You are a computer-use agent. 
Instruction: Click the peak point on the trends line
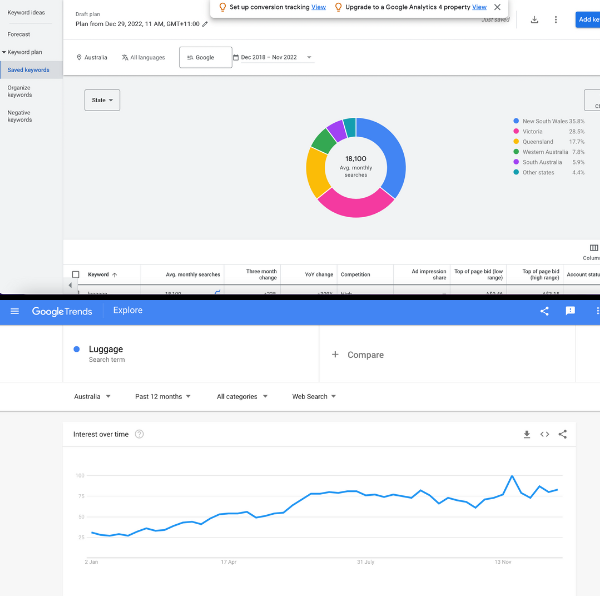(512, 476)
